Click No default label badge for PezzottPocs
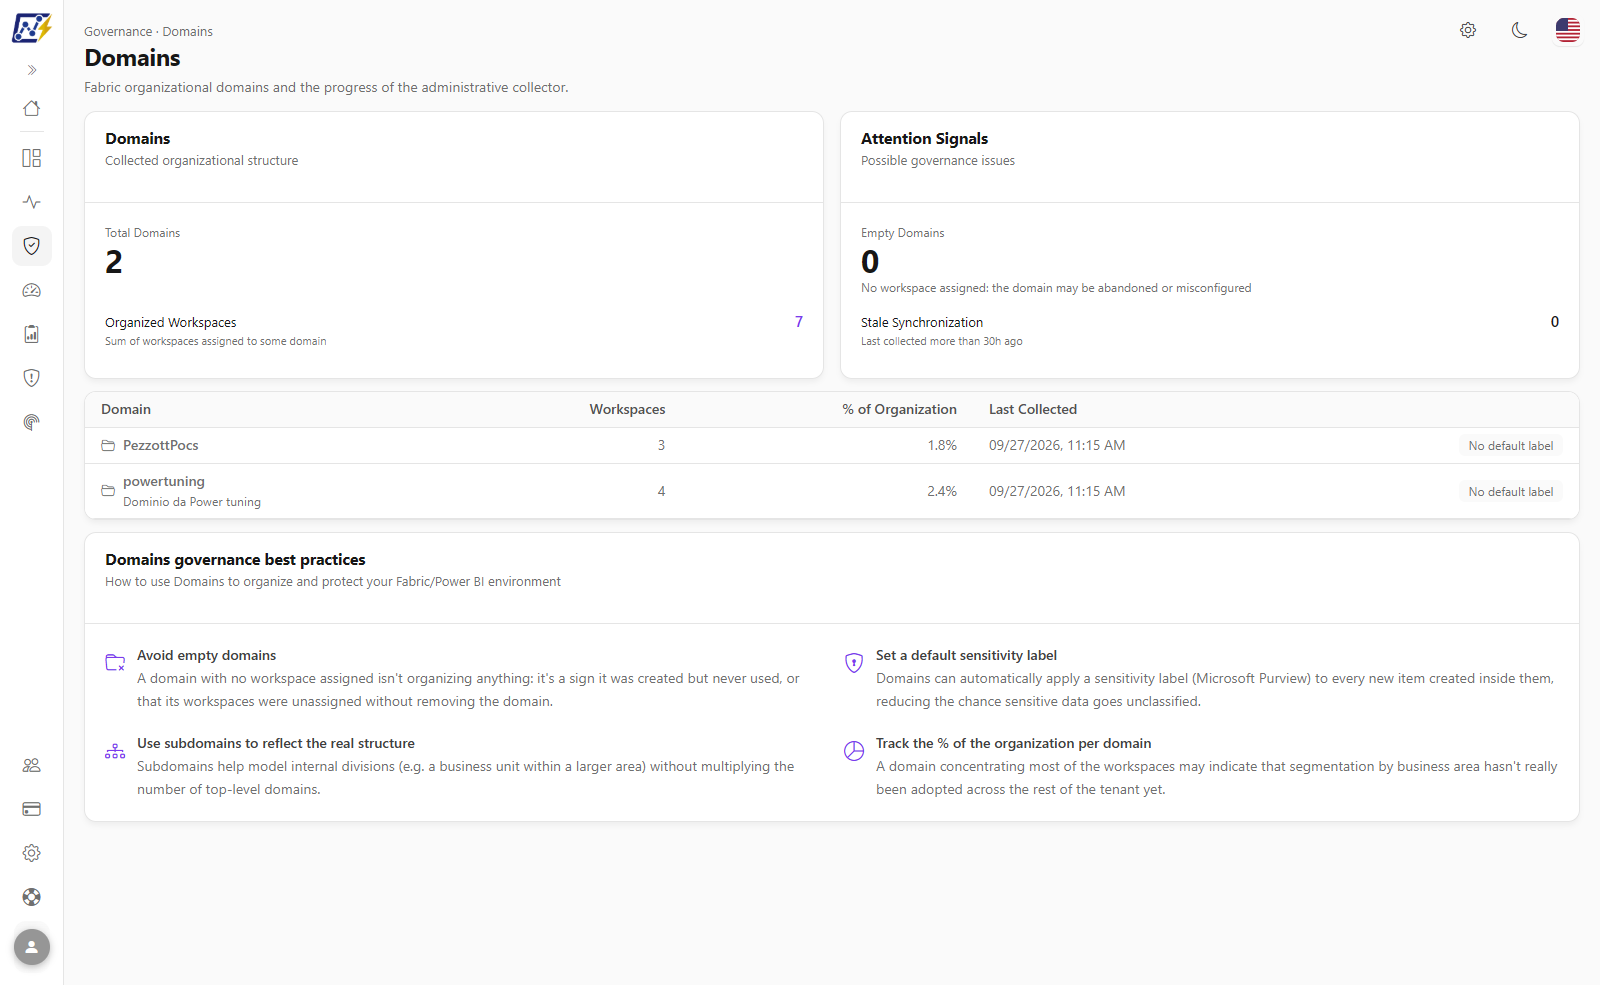Viewport: 1600px width, 985px height. [1511, 446]
